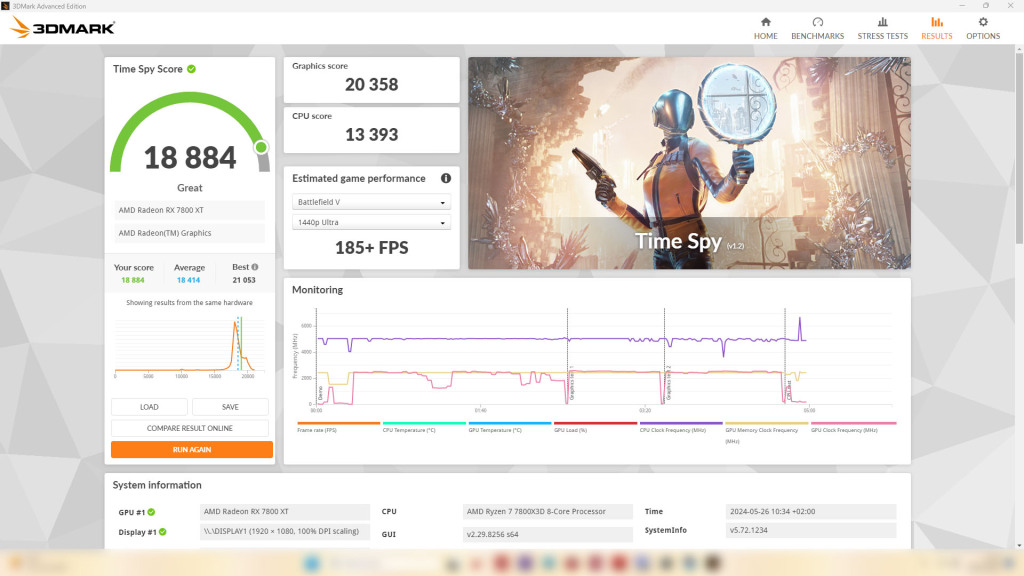Click the AMD Ryzen 7 7800X3D CPU field
1024x576 pixels.
tap(547, 511)
